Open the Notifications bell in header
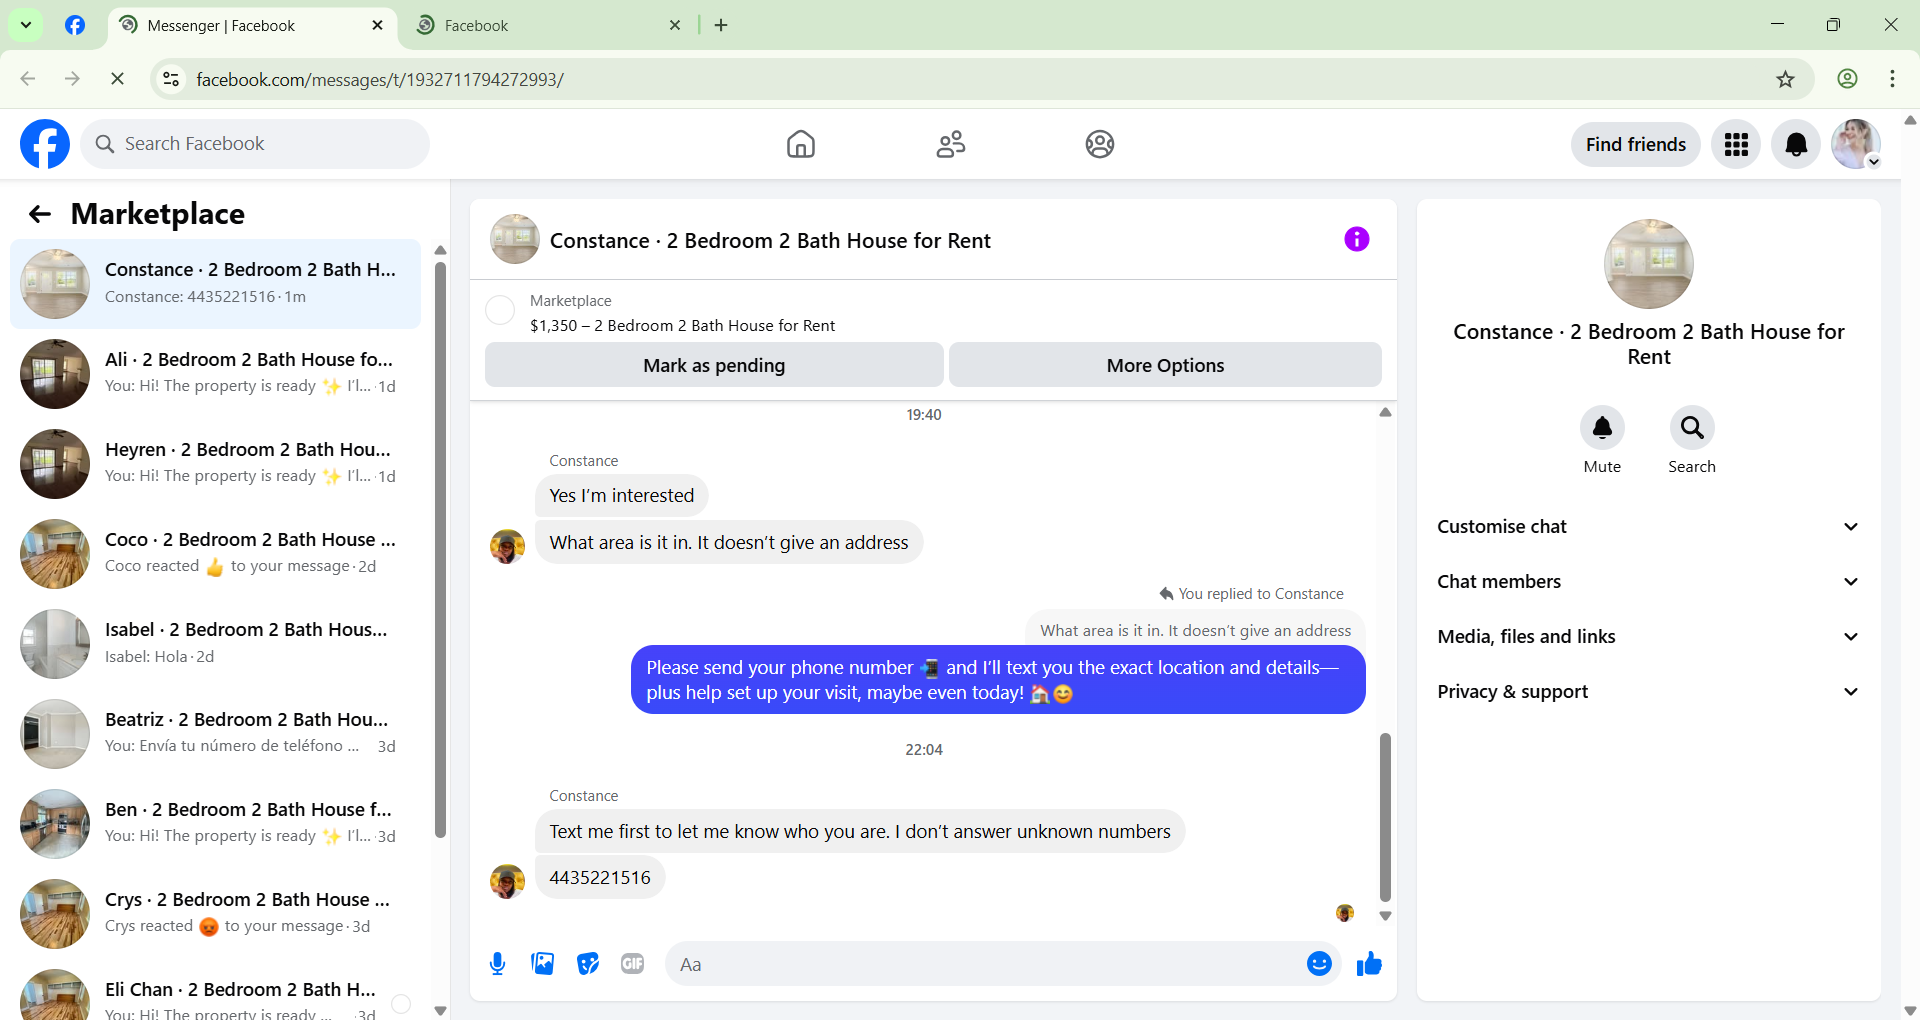1920x1020 pixels. pyautogui.click(x=1796, y=144)
